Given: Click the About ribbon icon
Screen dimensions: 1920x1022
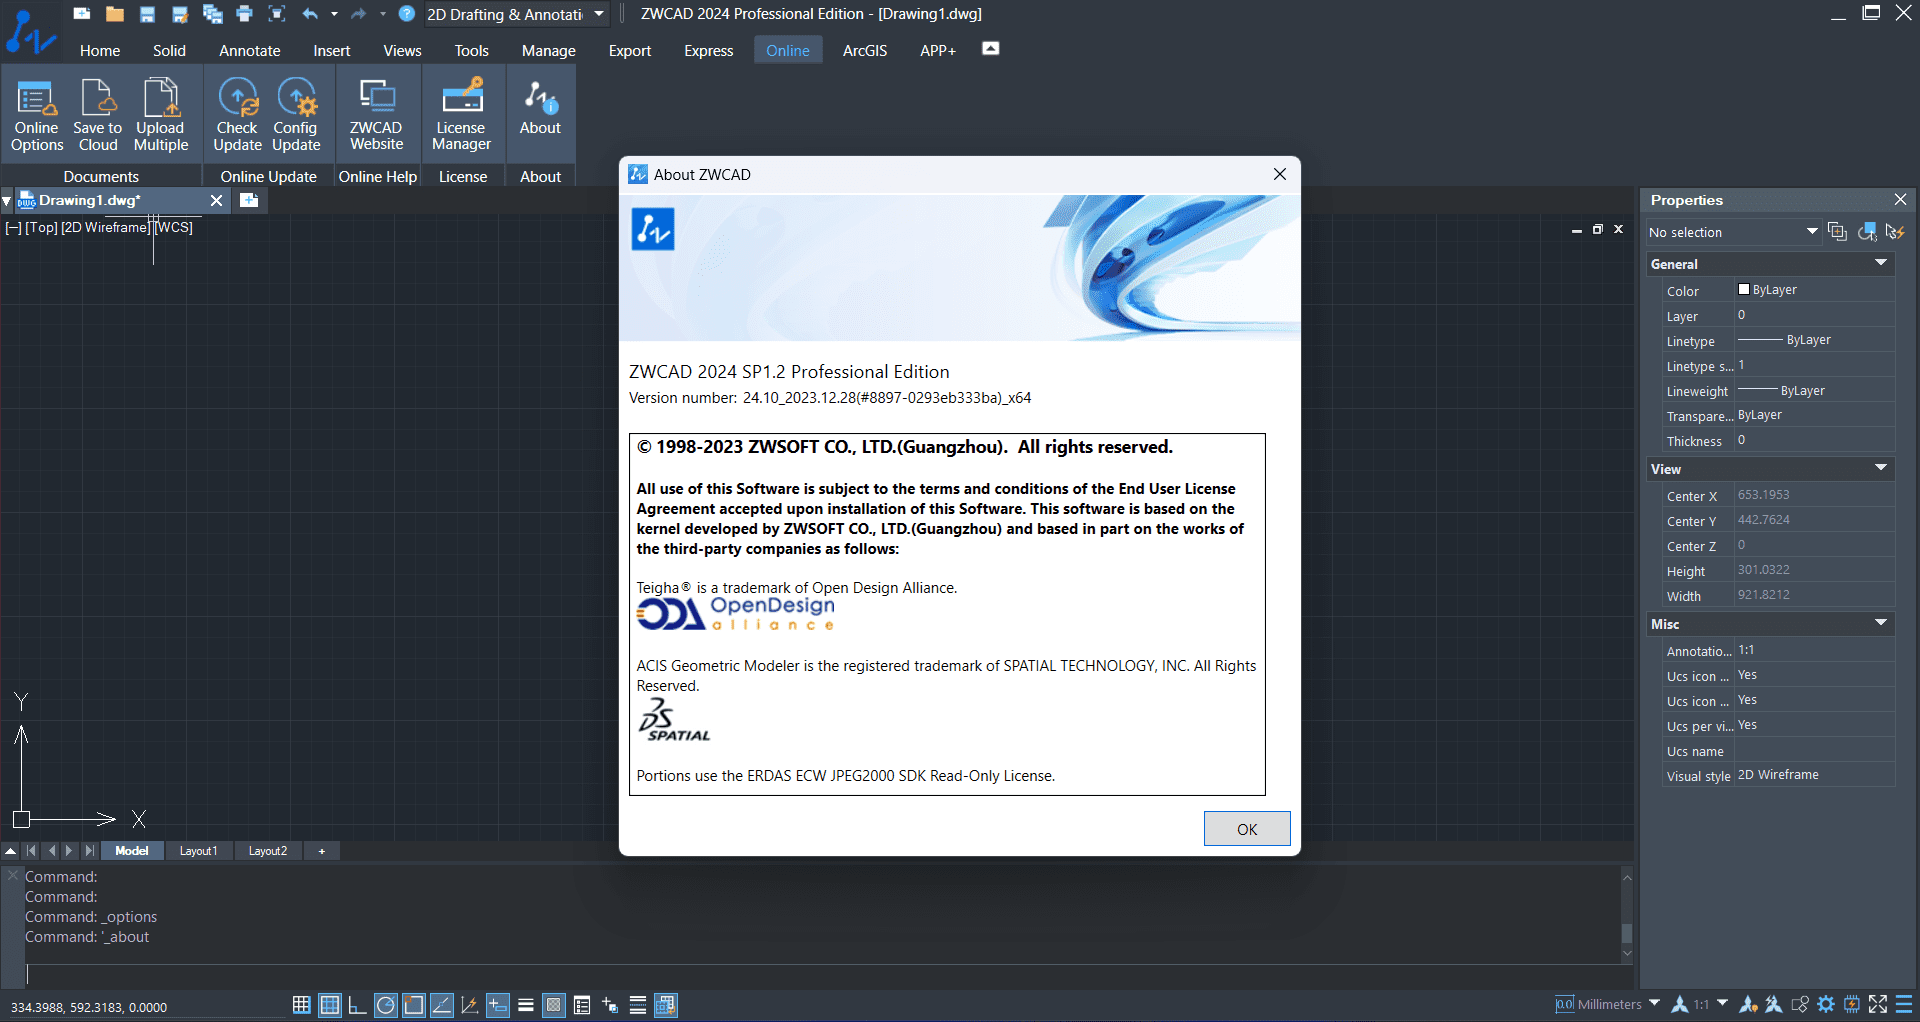Looking at the screenshot, I should [540, 108].
